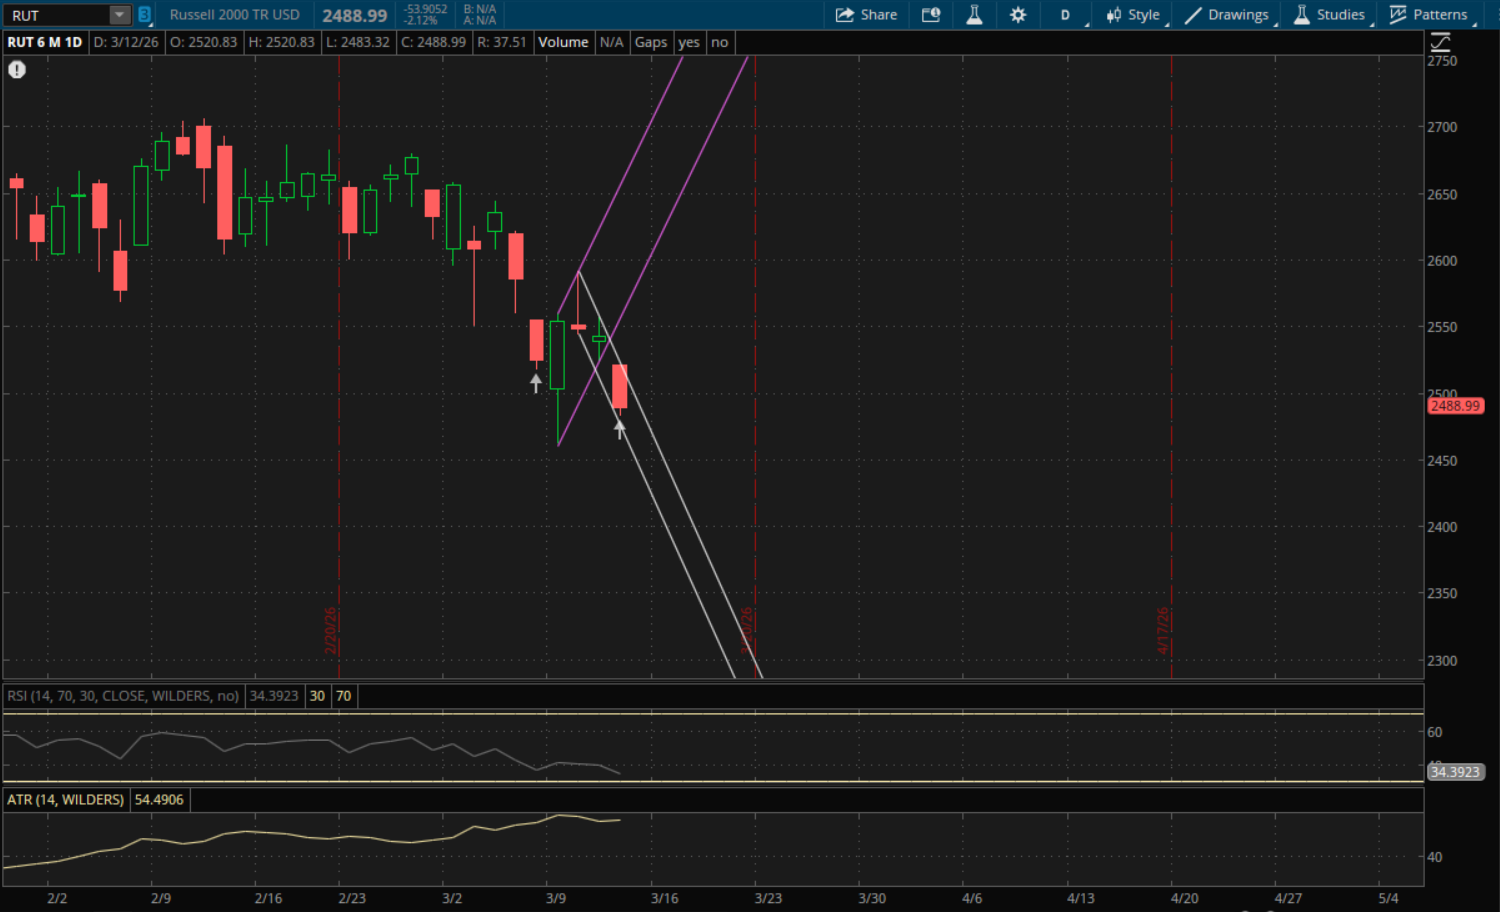Viewport: 1500px width, 912px height.
Task: Click the flask icon beside the gear
Action: pyautogui.click(x=974, y=15)
